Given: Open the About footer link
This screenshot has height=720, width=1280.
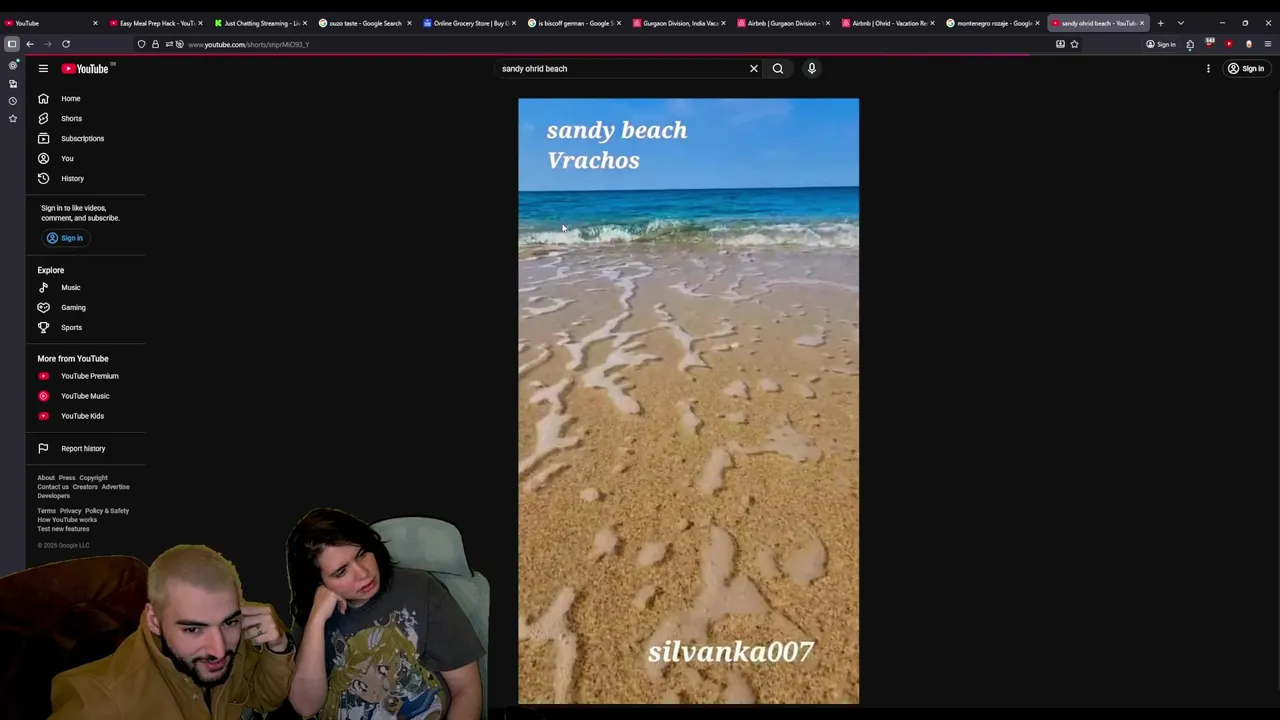Looking at the screenshot, I should coord(46,478).
